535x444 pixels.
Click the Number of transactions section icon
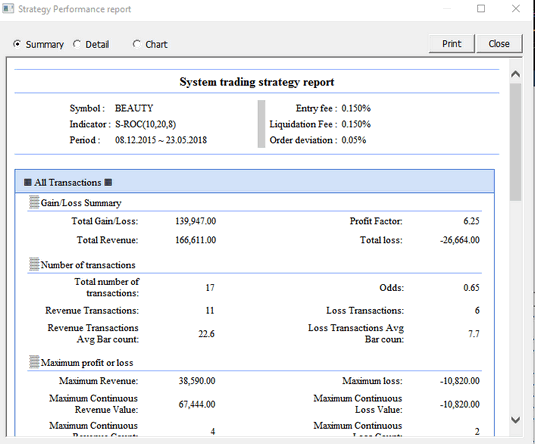pos(34,264)
